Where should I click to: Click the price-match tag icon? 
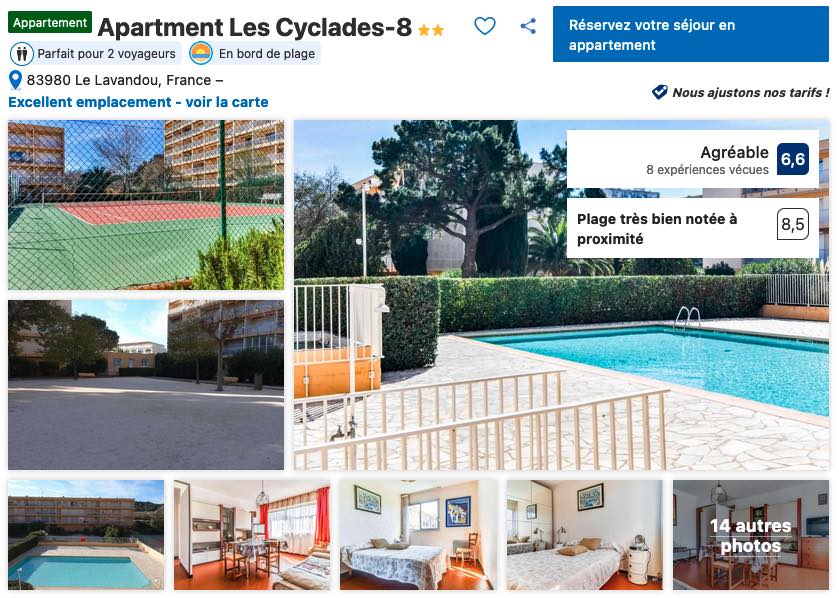pyautogui.click(x=659, y=92)
